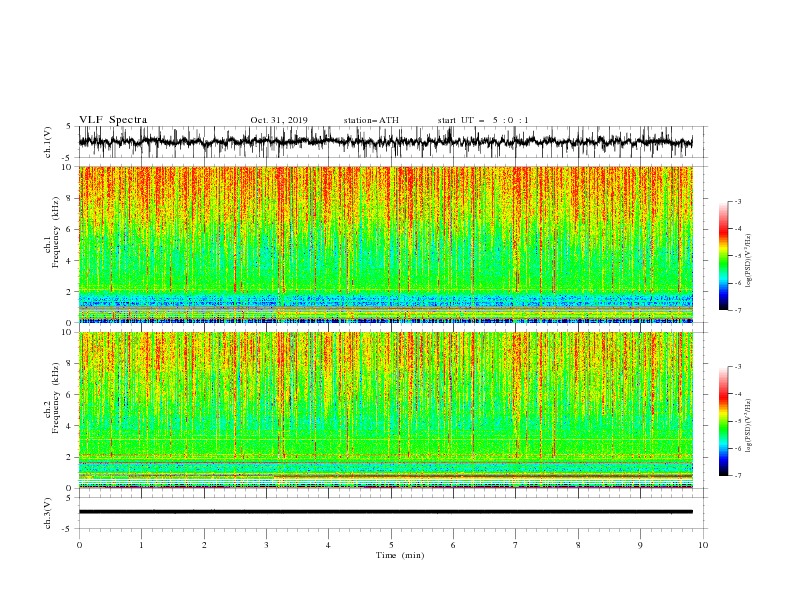Viewport: 792px width, 612px height.
Task: Click the "ch.3(V)" axis label
Action: (x=48, y=513)
